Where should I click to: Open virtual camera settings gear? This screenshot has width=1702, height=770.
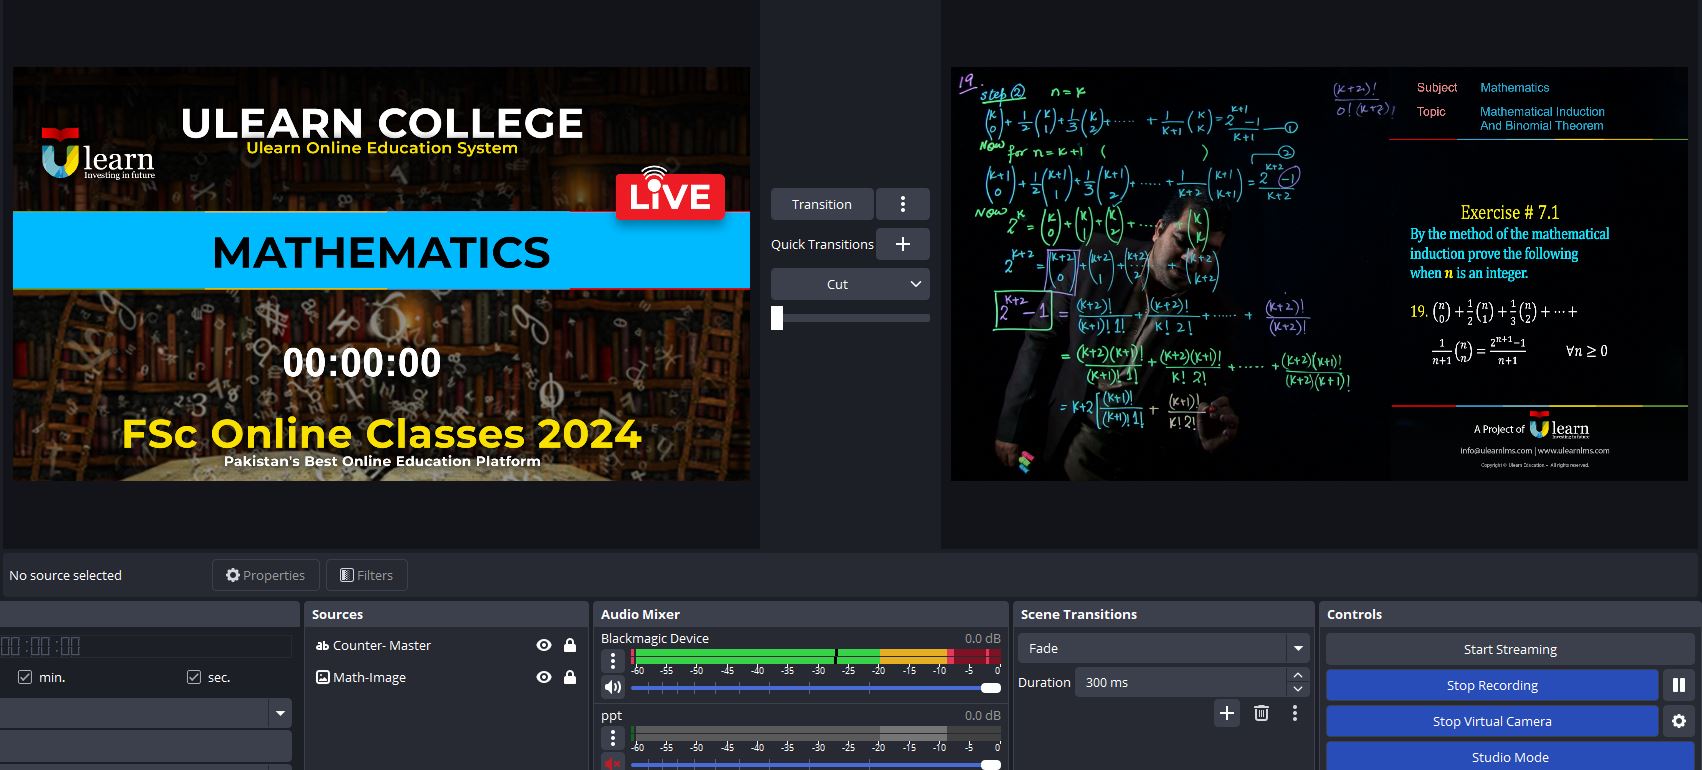tap(1679, 721)
